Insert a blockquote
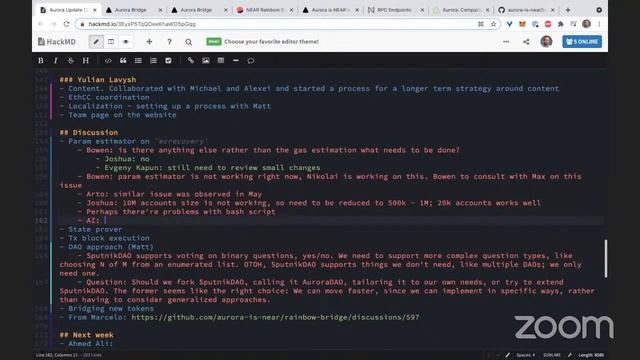The width and height of the screenshot is (640, 360). [123, 60]
